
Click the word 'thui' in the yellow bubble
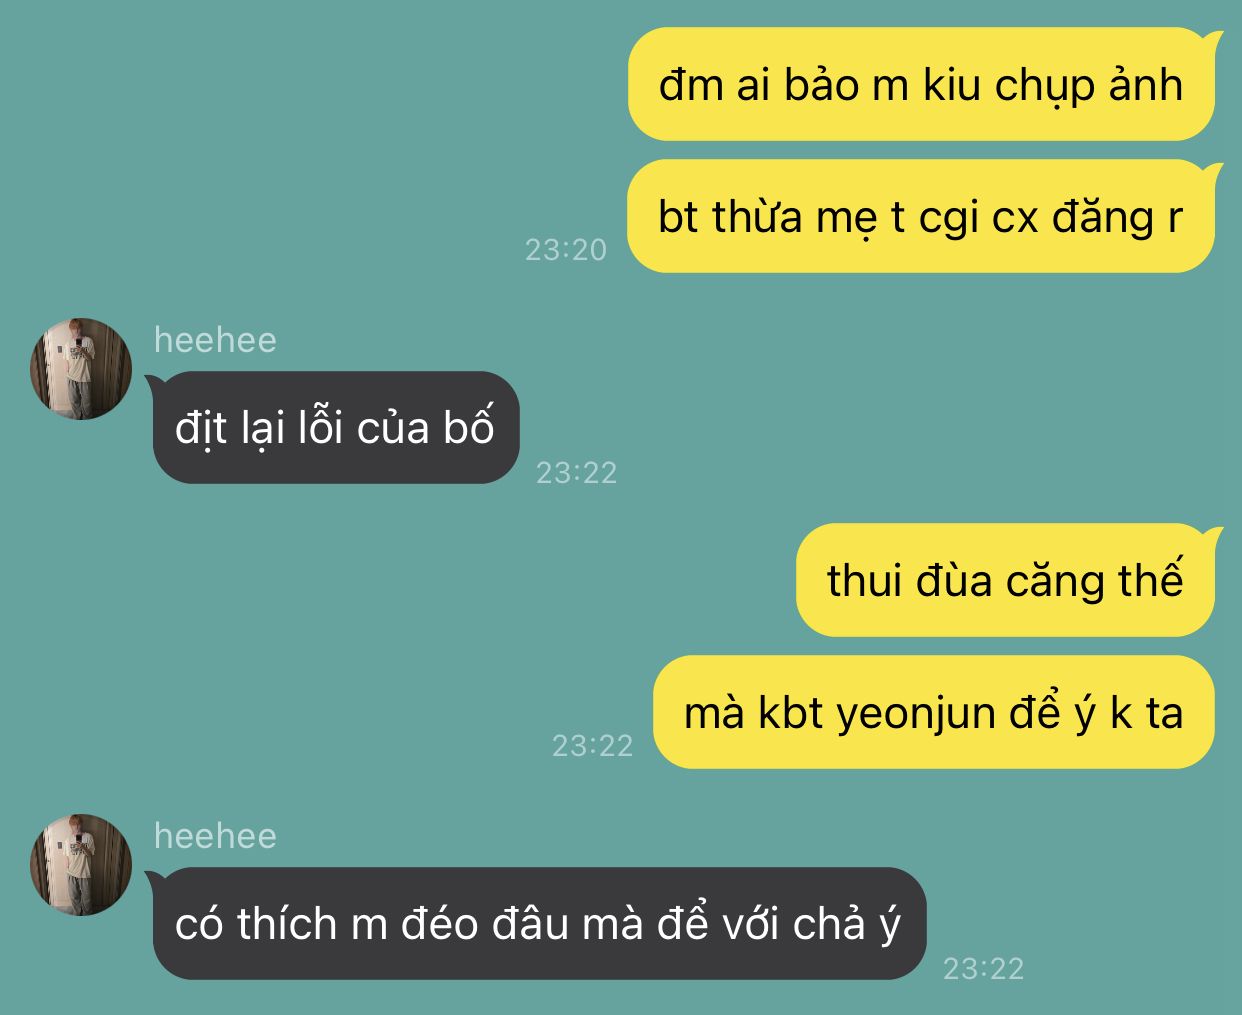[x=867, y=582]
